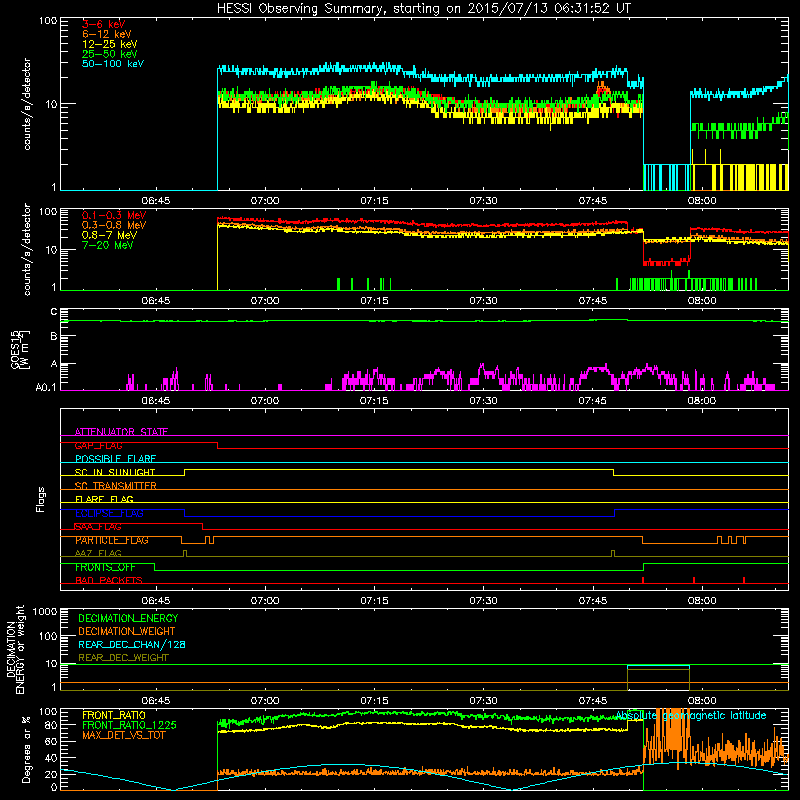Click the DECIMATION ENERGY or weight axis title
800x800 pixels.
coord(15,649)
